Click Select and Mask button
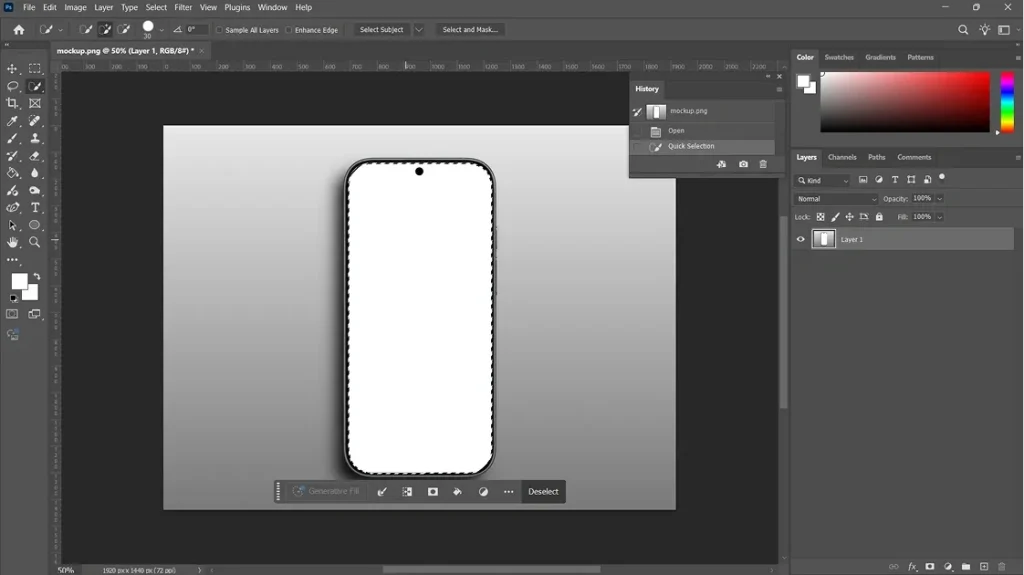 470,29
